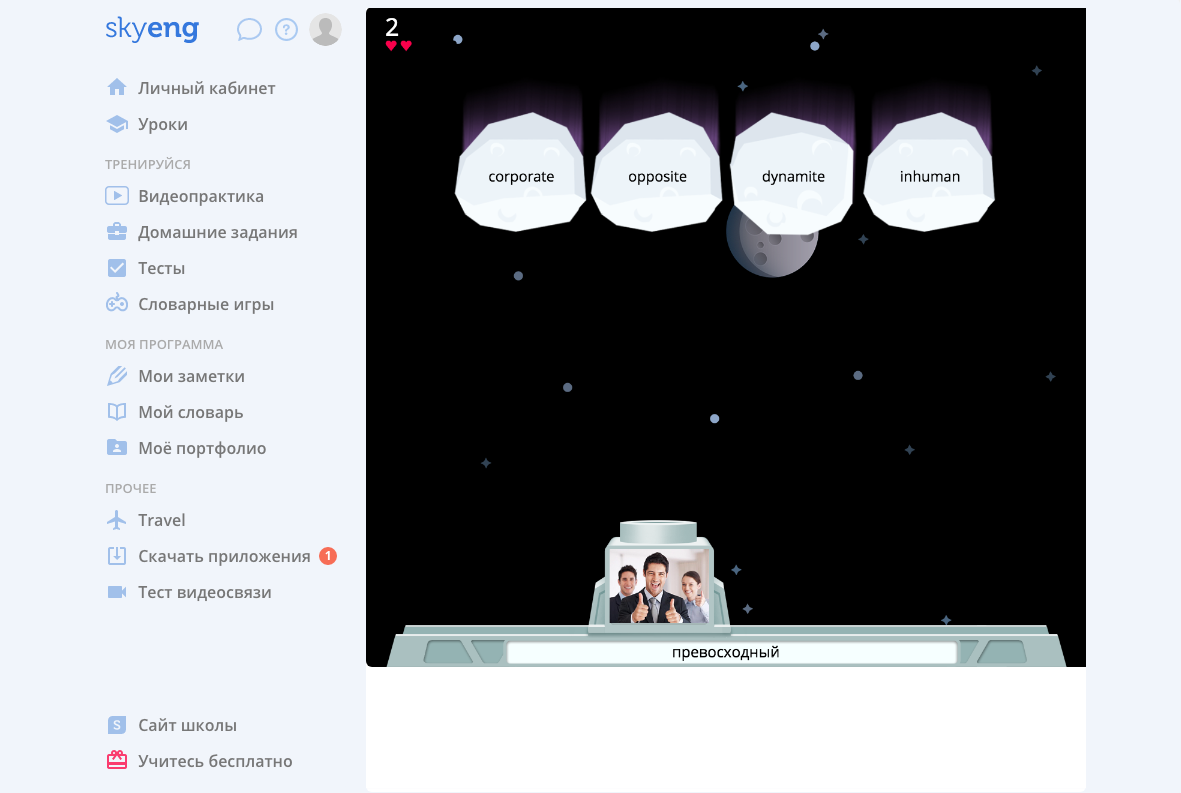
Task: Open the help question mark icon
Action: point(286,29)
